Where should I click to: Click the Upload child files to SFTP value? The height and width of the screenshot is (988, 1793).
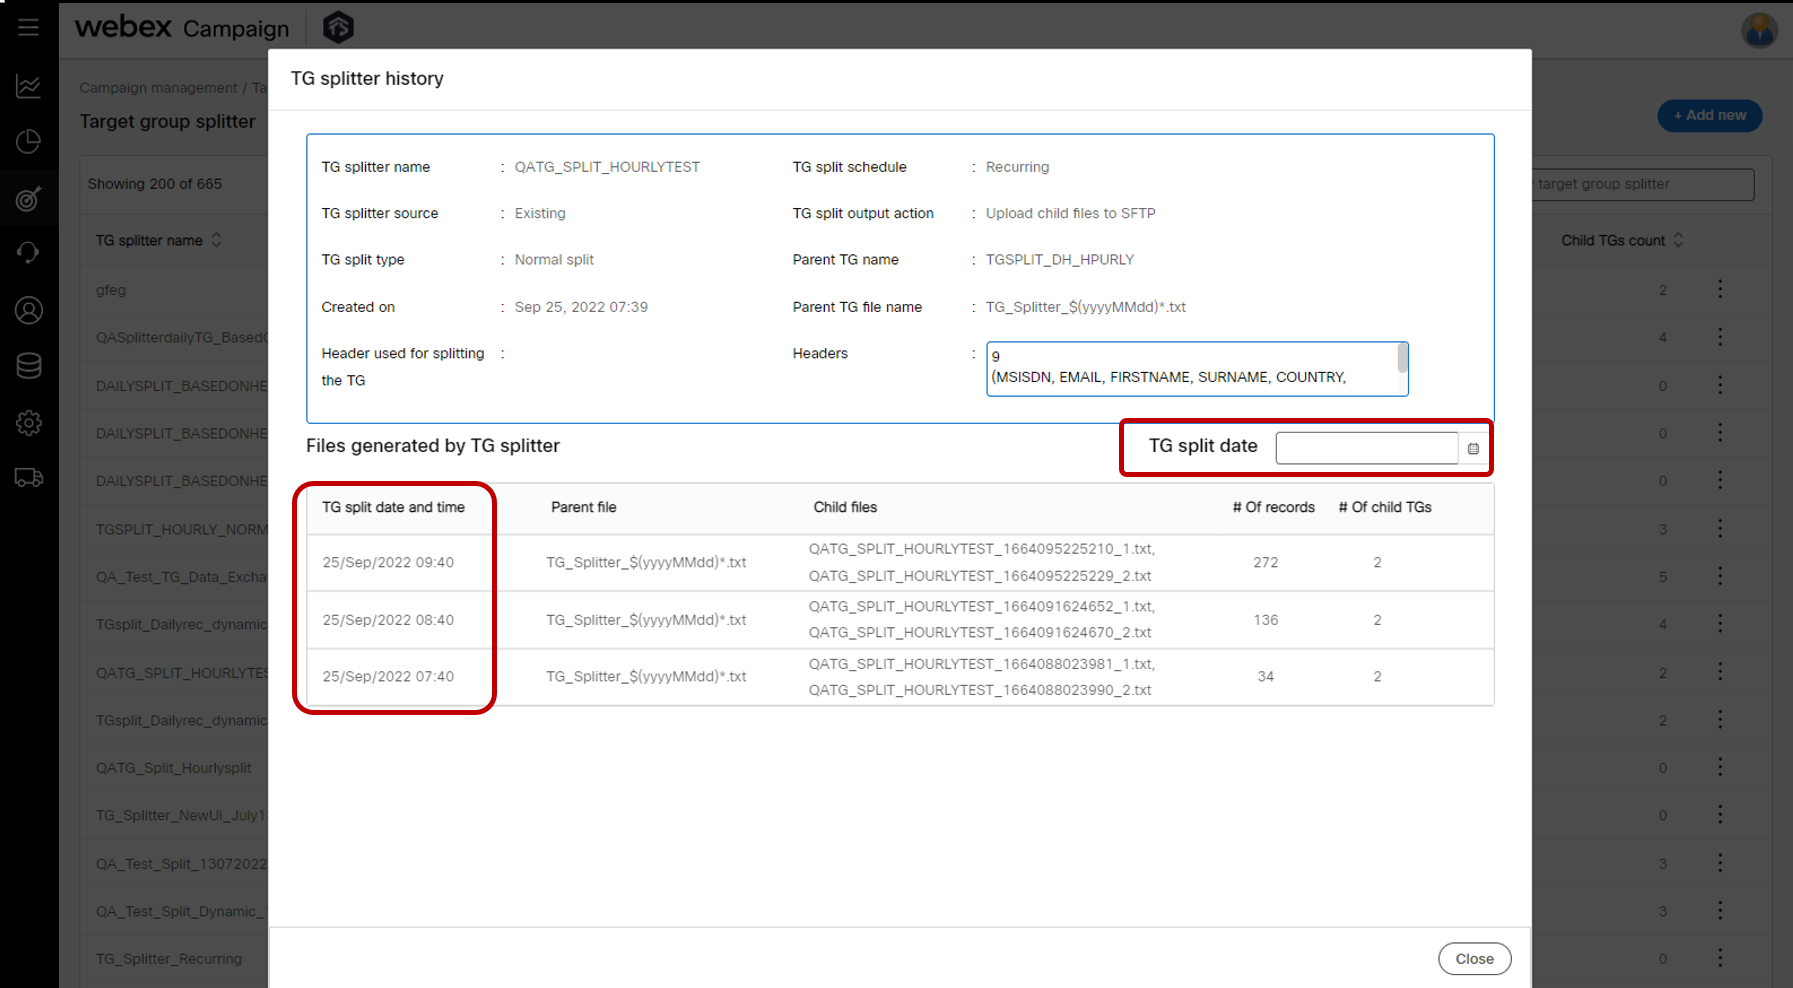pyautogui.click(x=1070, y=213)
